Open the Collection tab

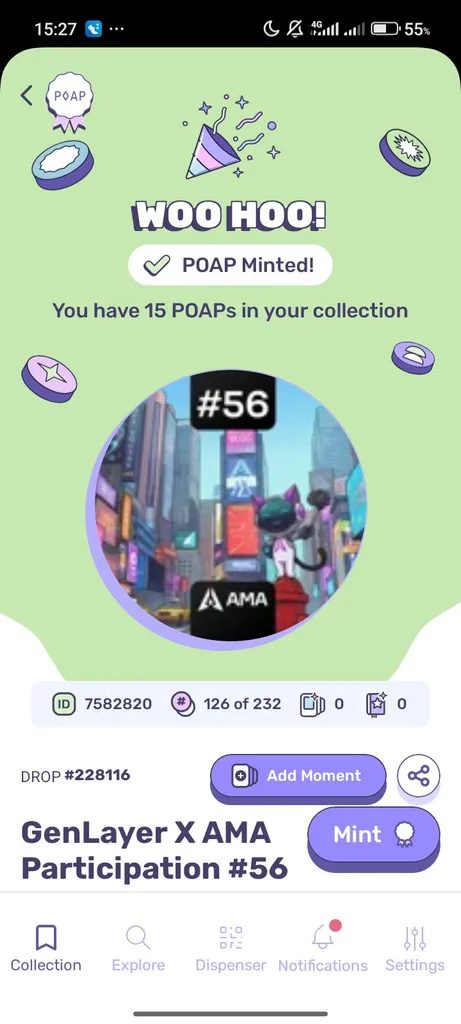point(46,948)
